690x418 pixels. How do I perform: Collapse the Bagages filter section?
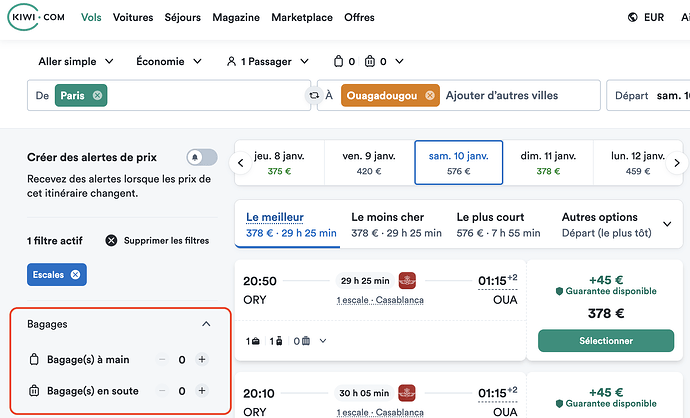(206, 324)
